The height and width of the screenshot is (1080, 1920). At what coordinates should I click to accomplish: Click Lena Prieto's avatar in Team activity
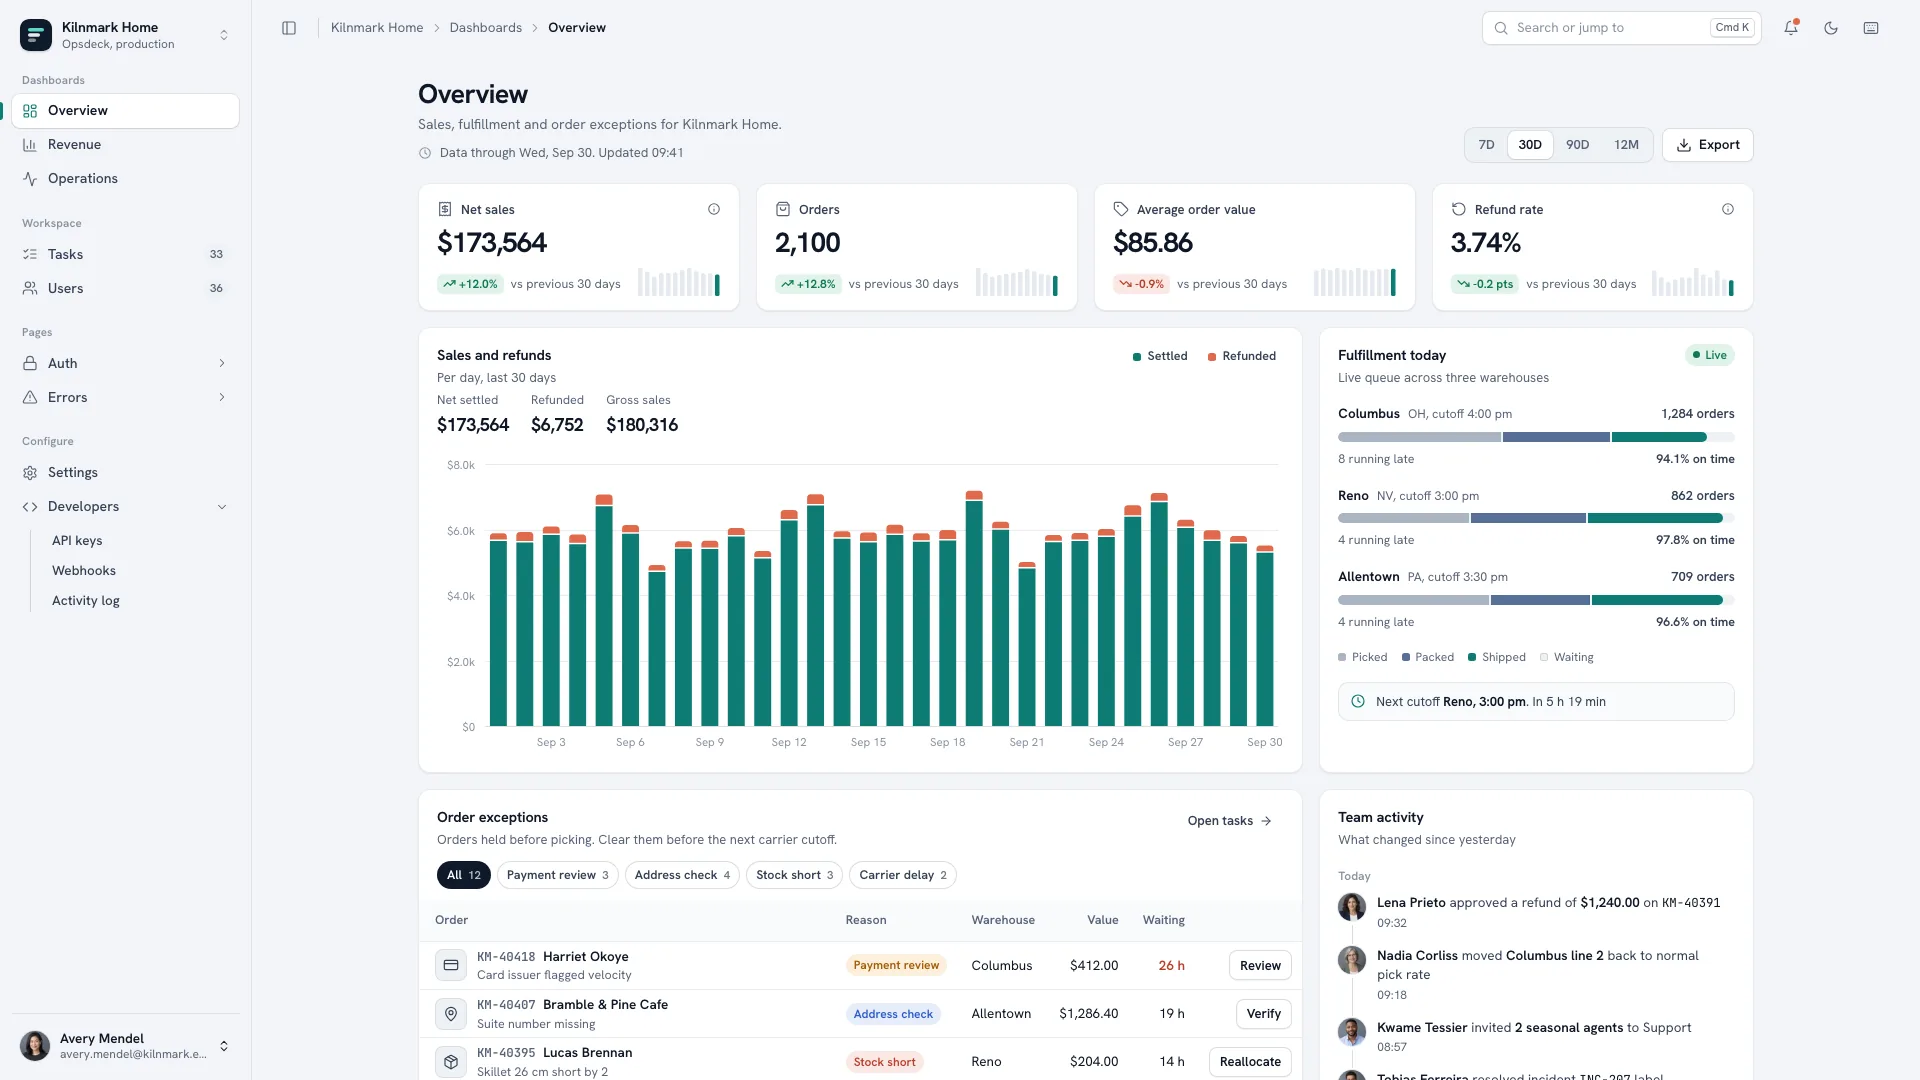coord(1352,907)
